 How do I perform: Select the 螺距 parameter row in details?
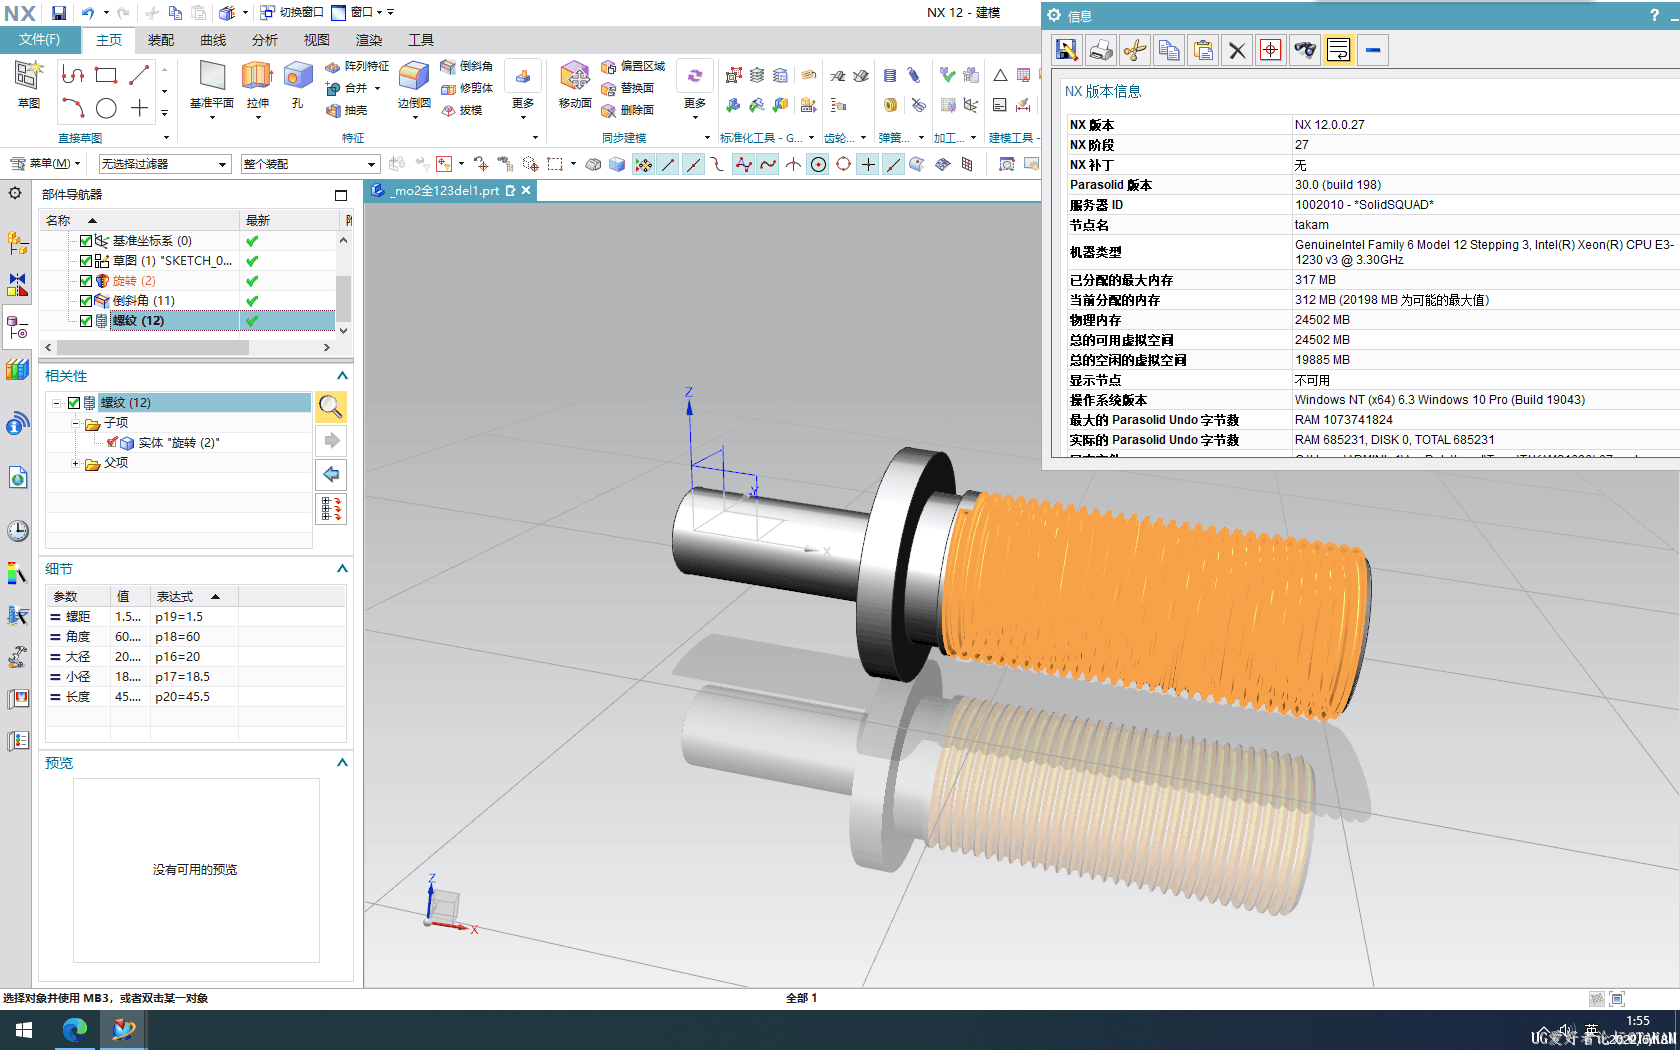[195, 617]
